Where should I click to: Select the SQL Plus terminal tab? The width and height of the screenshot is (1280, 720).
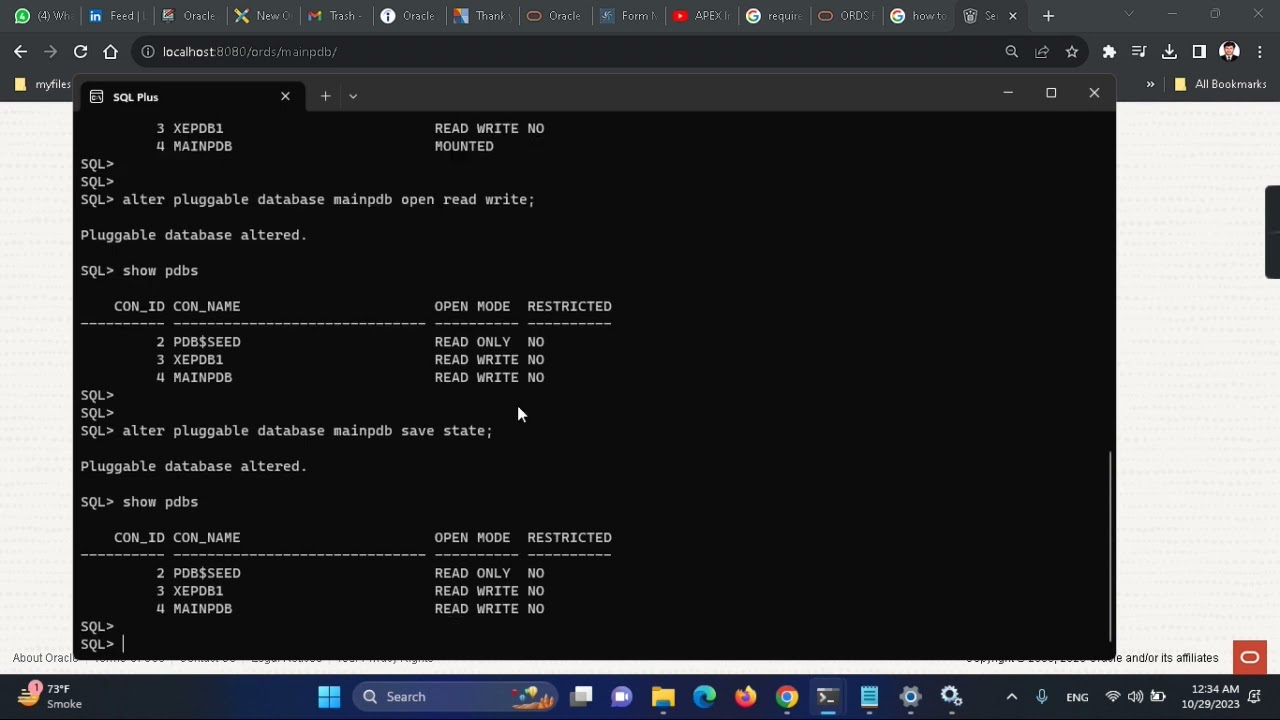[x=190, y=97]
